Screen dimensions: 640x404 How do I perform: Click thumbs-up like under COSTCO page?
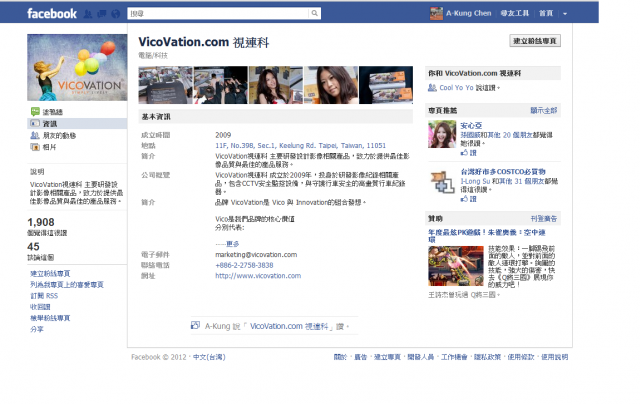pyautogui.click(x=464, y=199)
